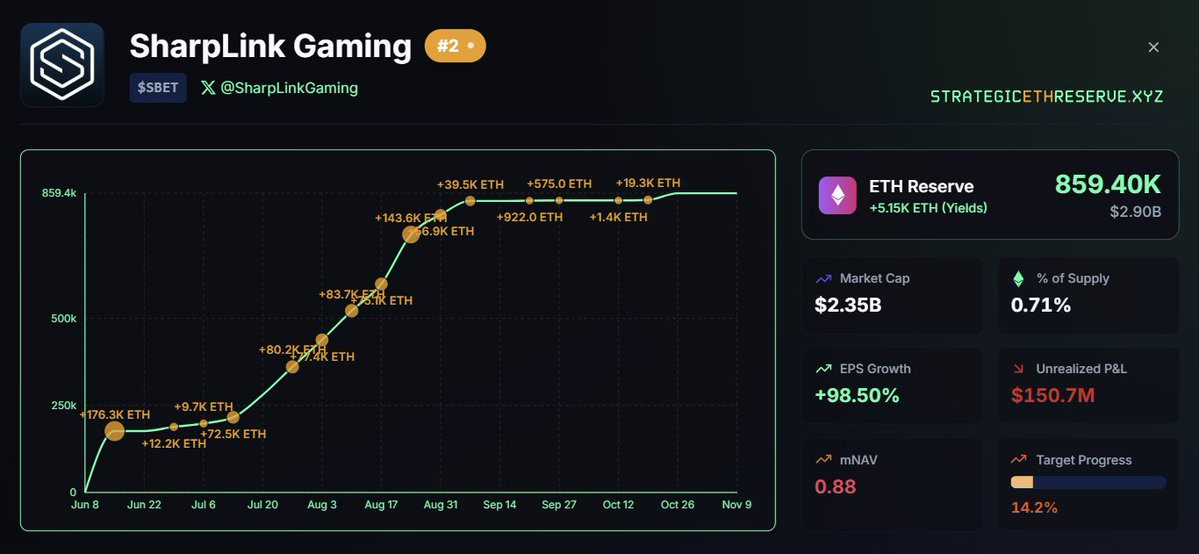Click the Target Progress trend icon
This screenshot has height=554, width=1199.
(x=1019, y=460)
